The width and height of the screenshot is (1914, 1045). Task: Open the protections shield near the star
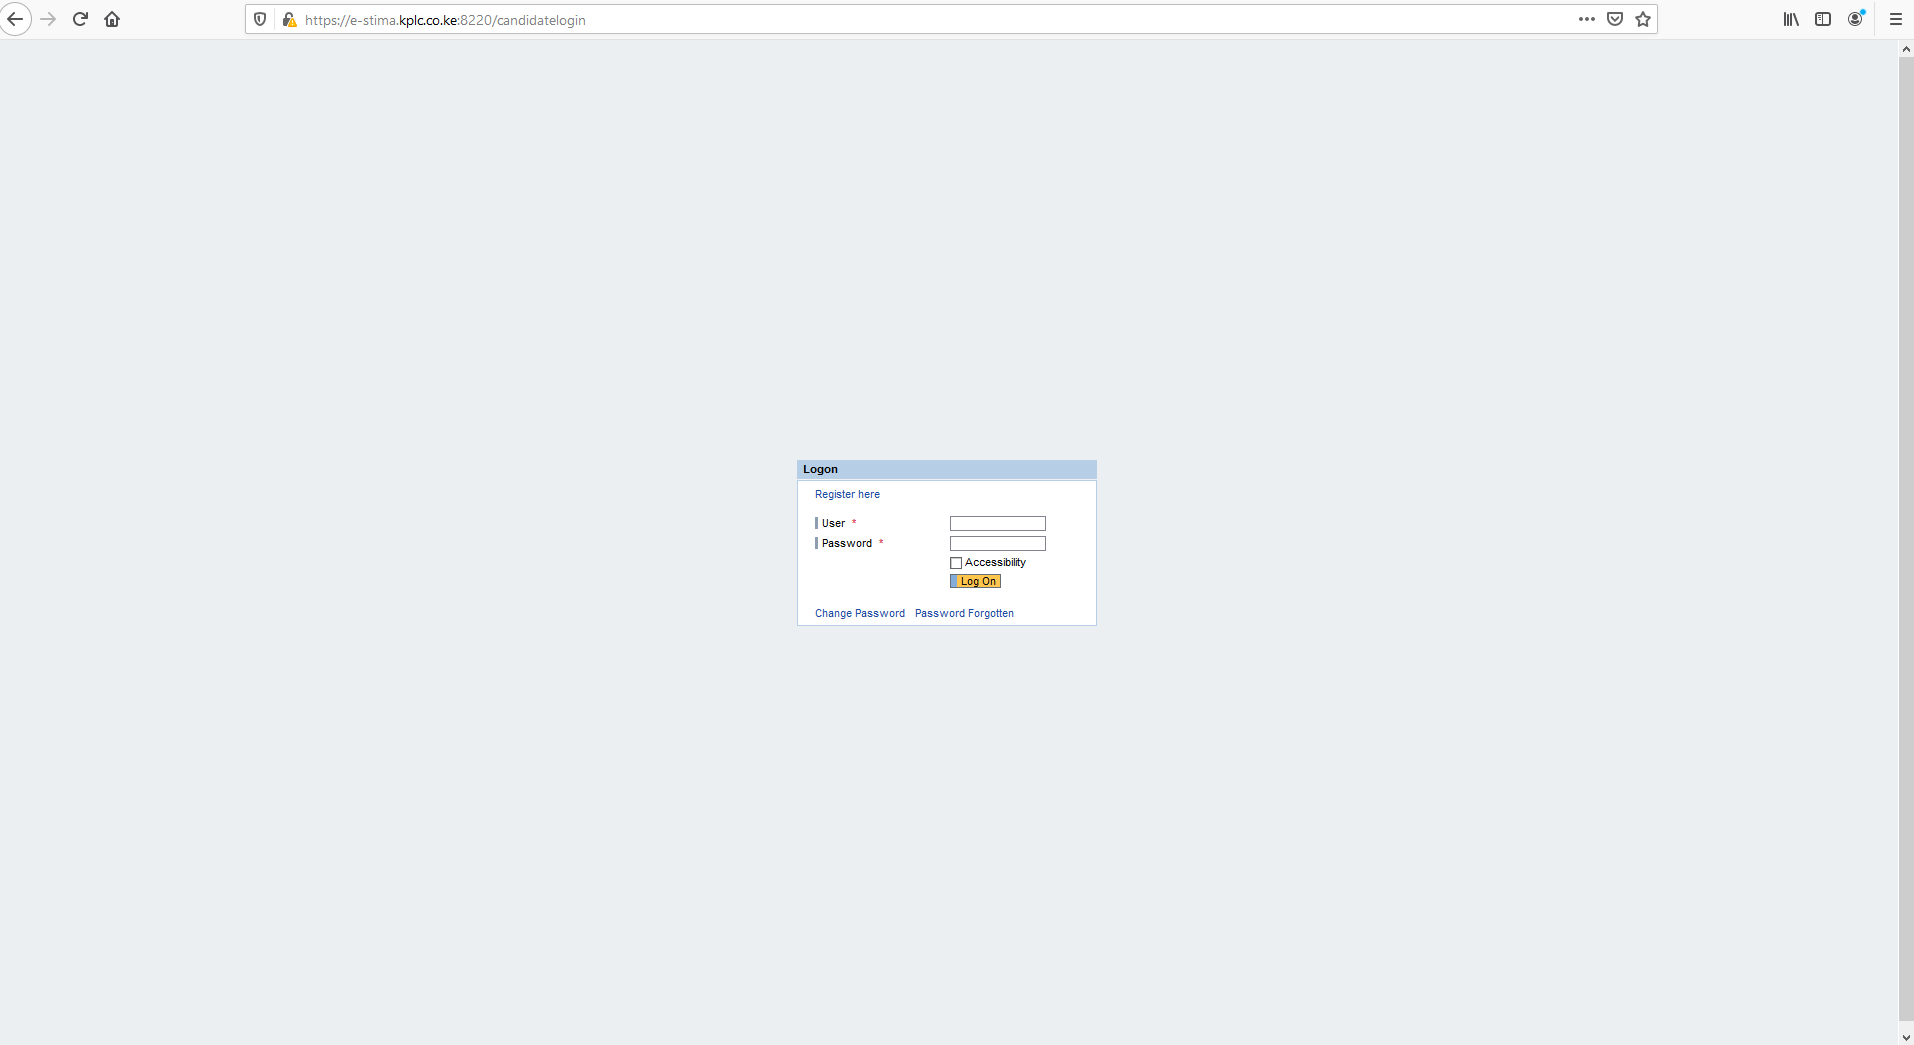pos(1614,19)
